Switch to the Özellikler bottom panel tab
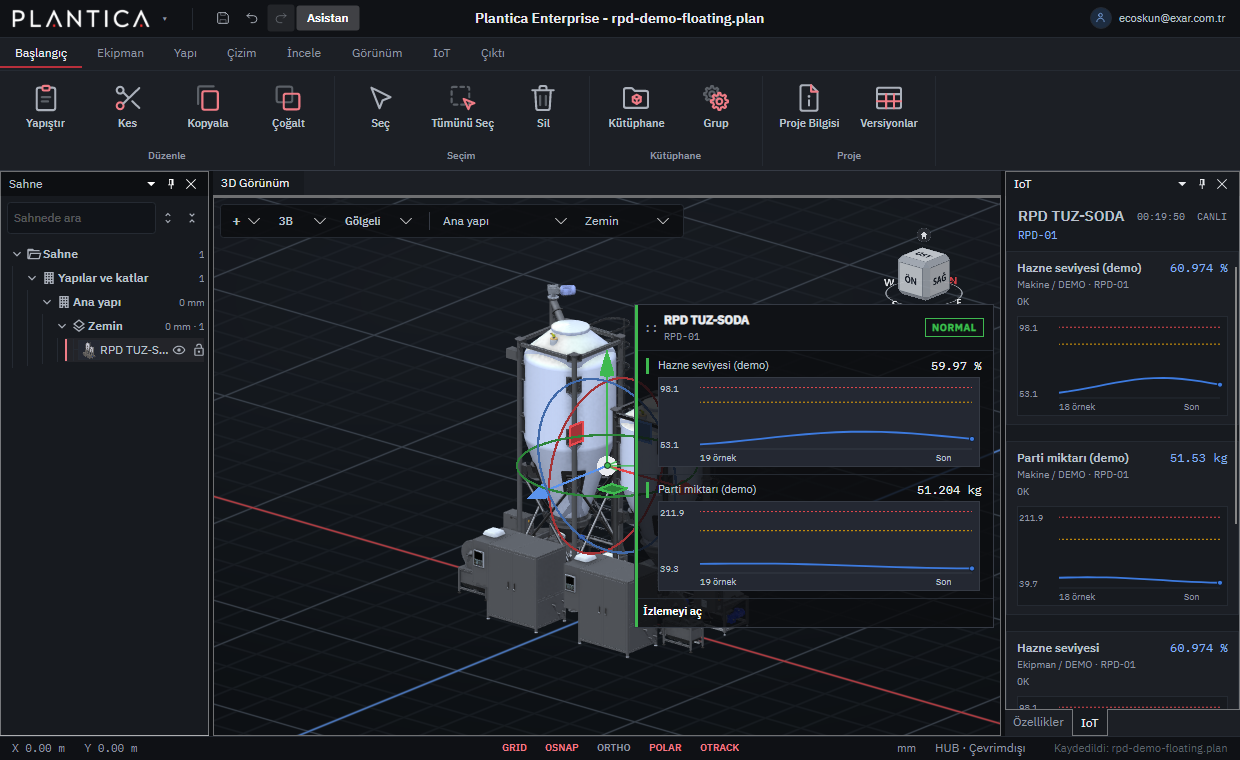The height and width of the screenshot is (760, 1240). (1038, 722)
